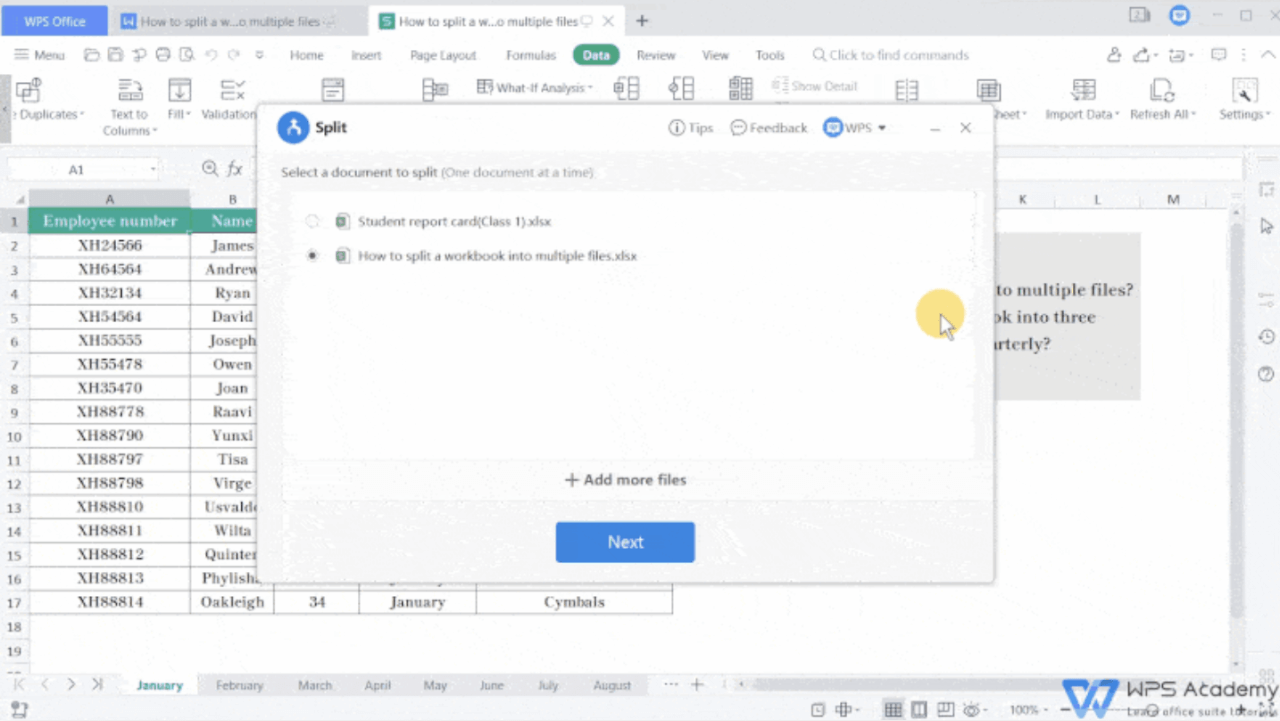Click the 'Click to find commands' search box
The image size is (1280, 721).
890,55
